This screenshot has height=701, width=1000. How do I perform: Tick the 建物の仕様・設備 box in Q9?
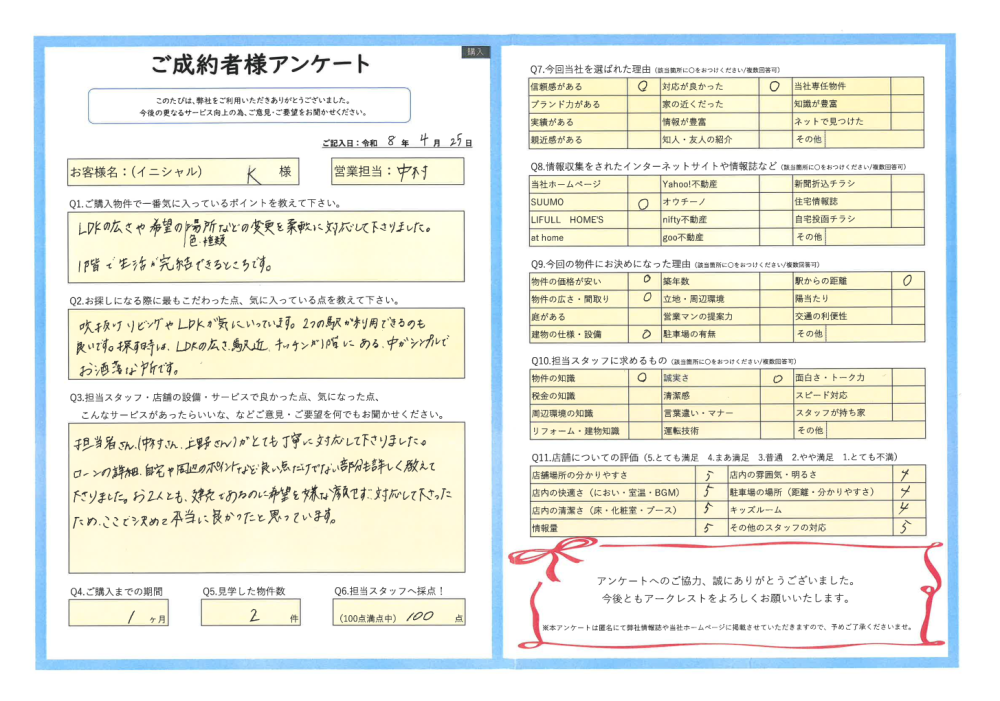coord(645,334)
